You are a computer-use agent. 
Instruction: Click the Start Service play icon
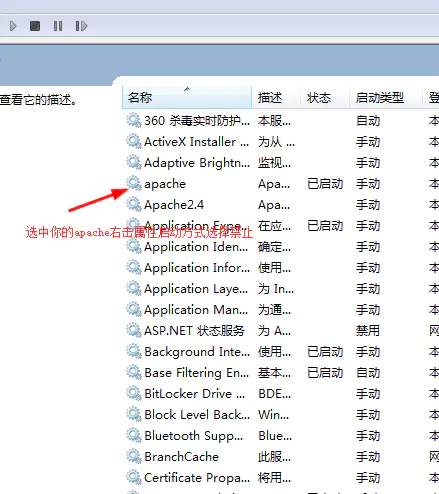[13, 26]
